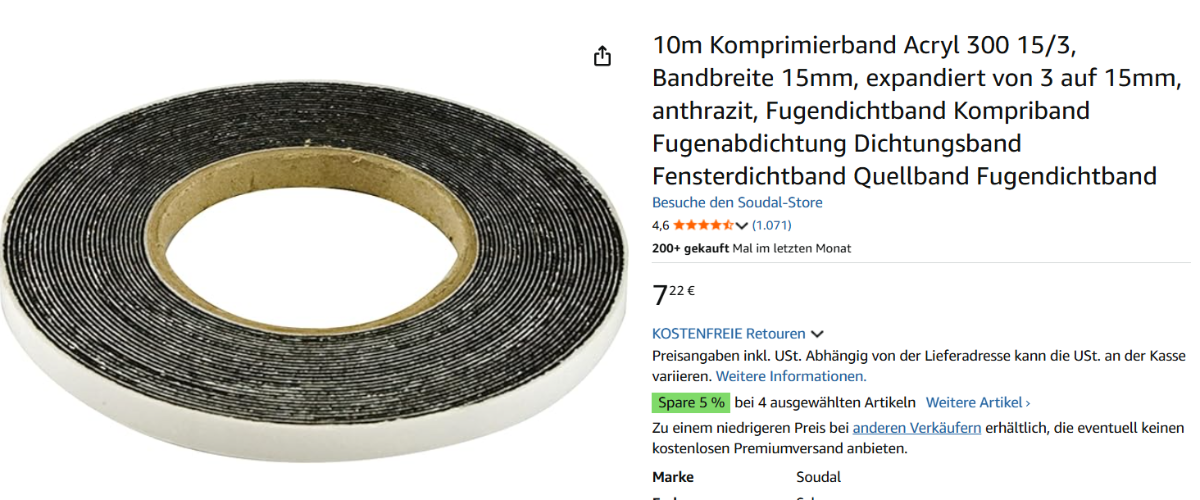Click the orange star rating icons
The image size is (1200, 500).
click(x=704, y=225)
